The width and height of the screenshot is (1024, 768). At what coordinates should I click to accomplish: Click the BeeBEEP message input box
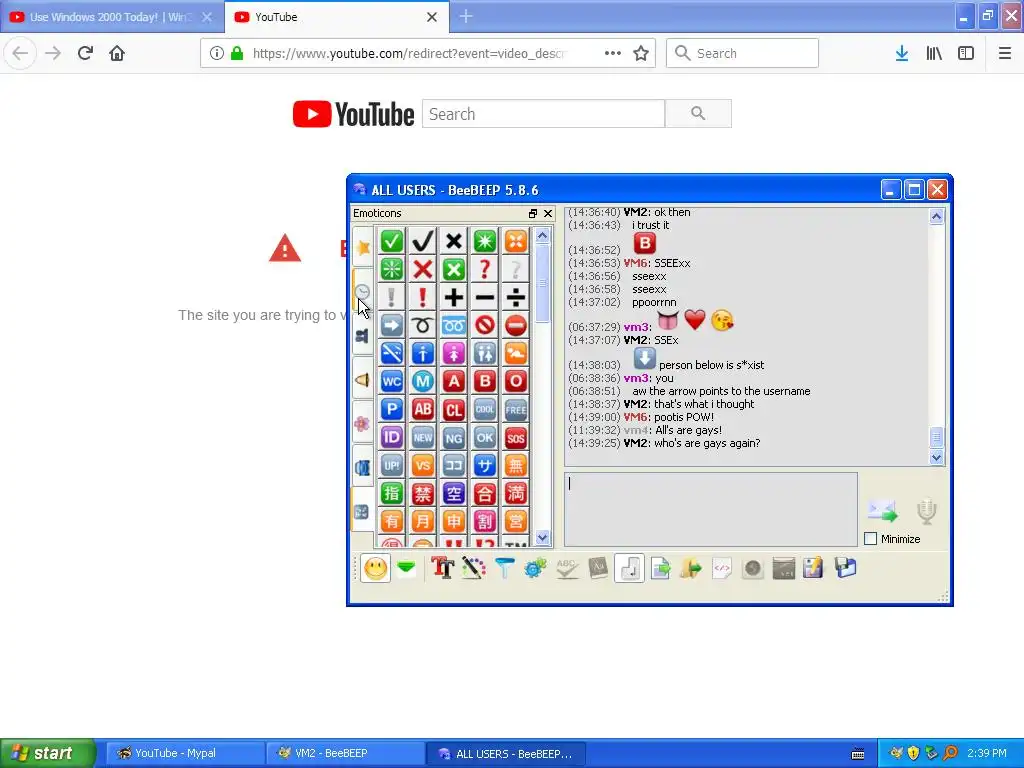tap(711, 509)
